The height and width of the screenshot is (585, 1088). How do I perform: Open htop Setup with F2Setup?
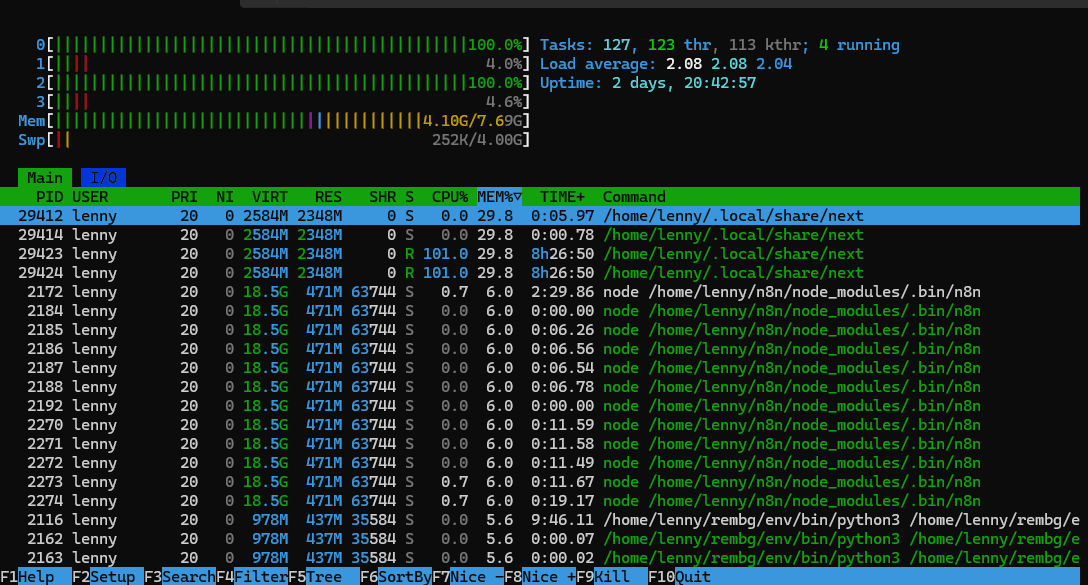coord(103,576)
